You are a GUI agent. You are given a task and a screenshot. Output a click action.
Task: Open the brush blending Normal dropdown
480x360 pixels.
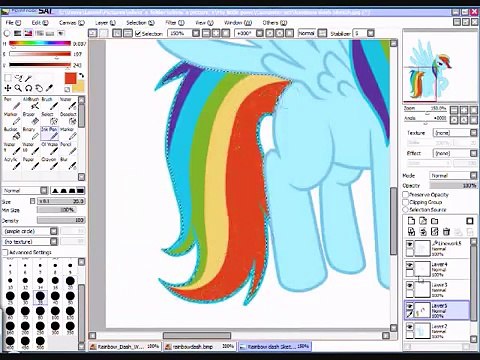click(x=25, y=190)
